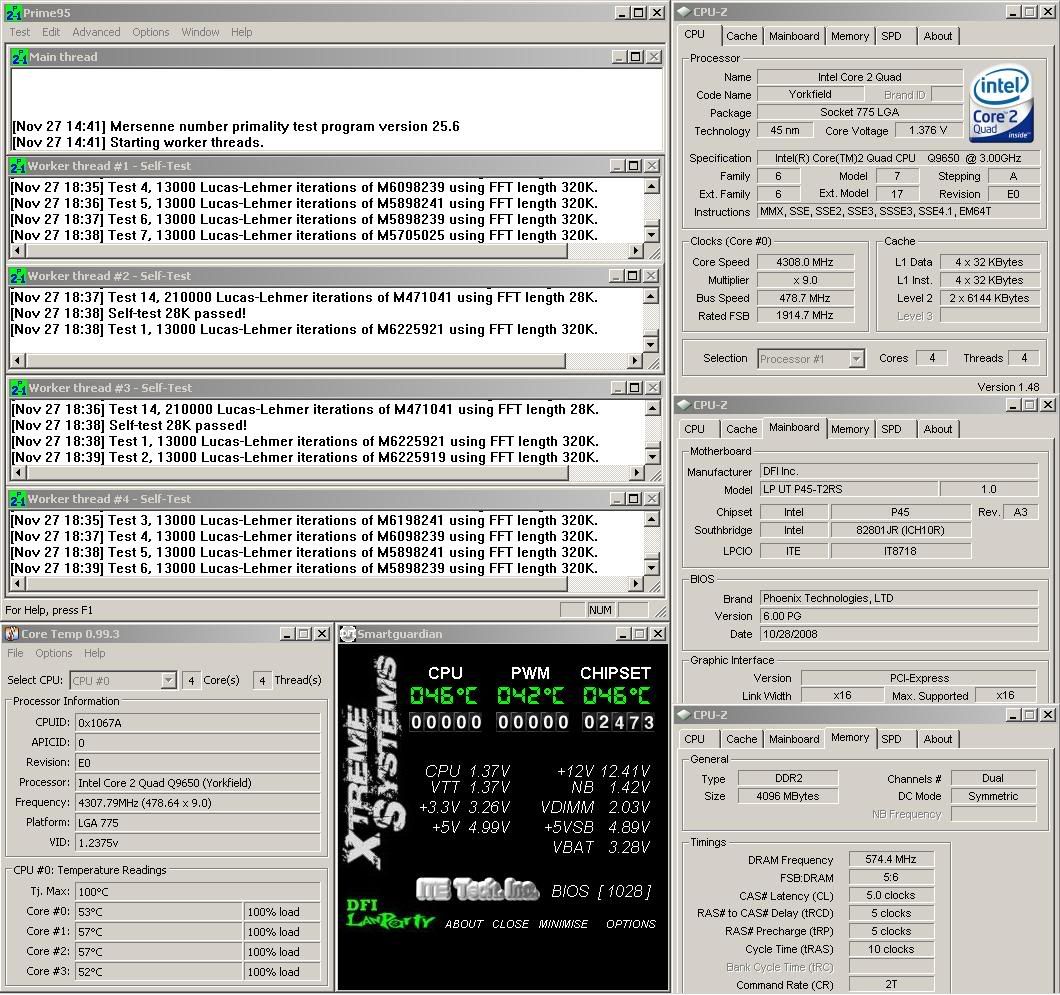Click the CPUID field 0x1067A
1060x995 pixels.
coord(197,723)
